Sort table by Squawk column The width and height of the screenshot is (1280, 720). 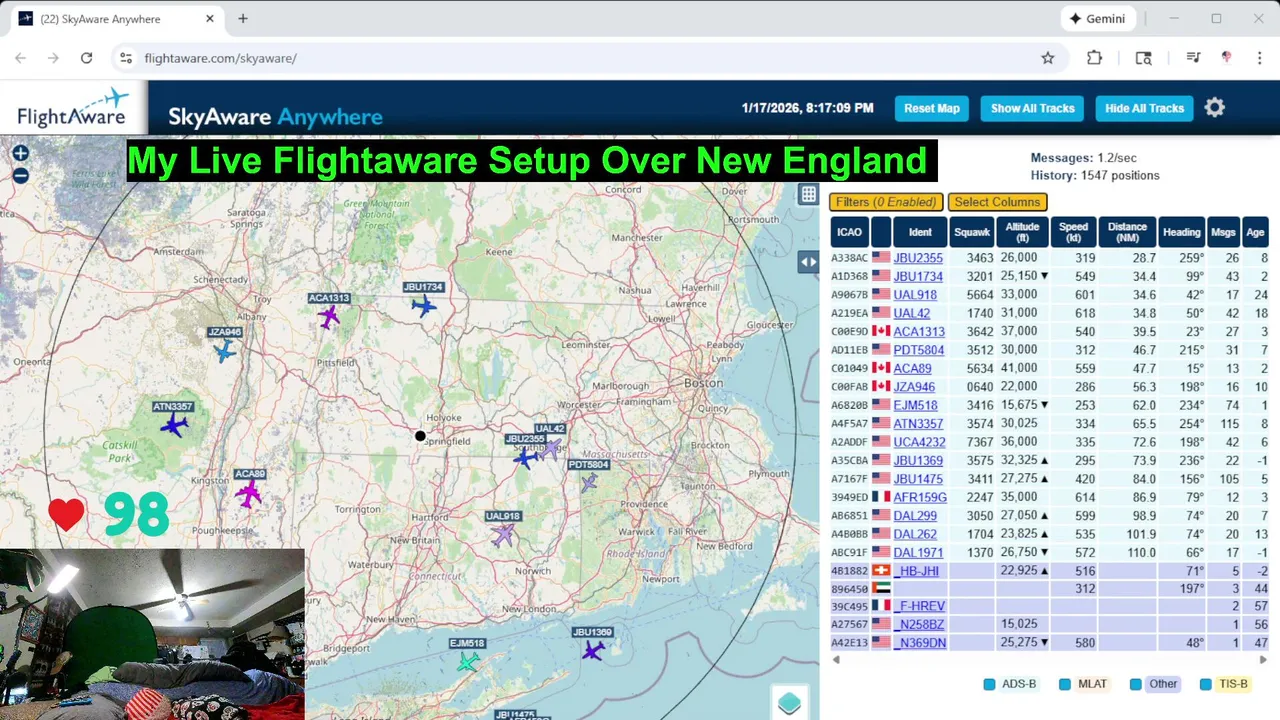click(x=972, y=232)
